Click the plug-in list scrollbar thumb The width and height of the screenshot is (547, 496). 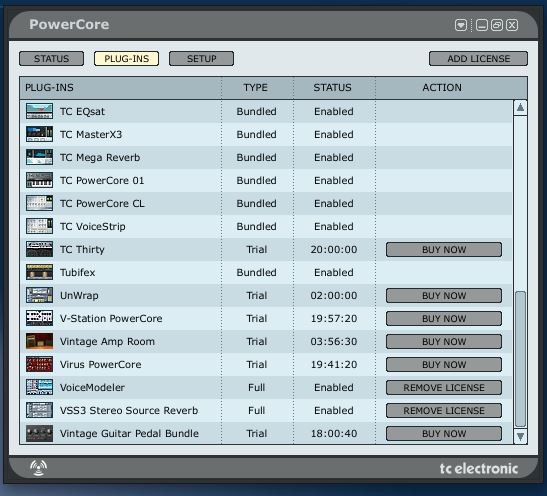(520, 359)
